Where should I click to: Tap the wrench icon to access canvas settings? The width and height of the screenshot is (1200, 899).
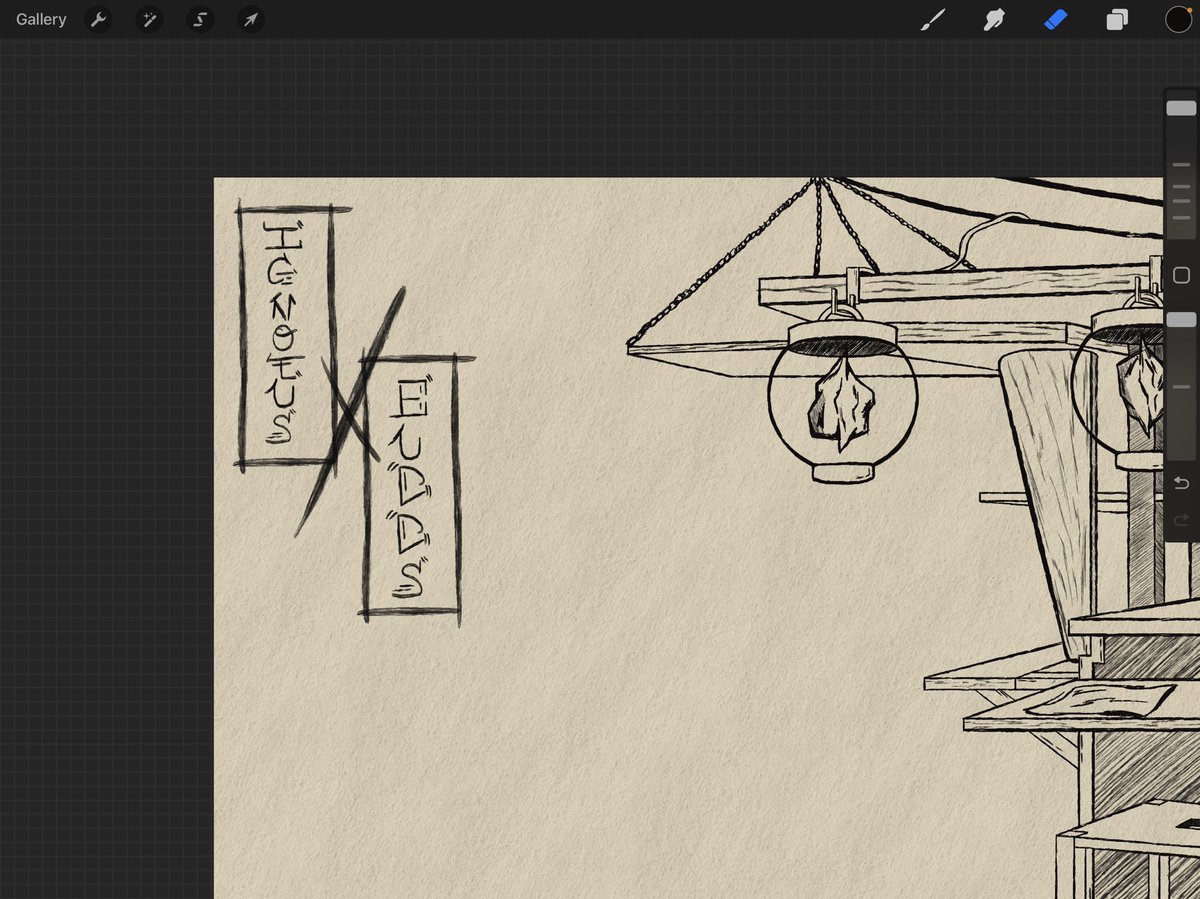click(98, 19)
